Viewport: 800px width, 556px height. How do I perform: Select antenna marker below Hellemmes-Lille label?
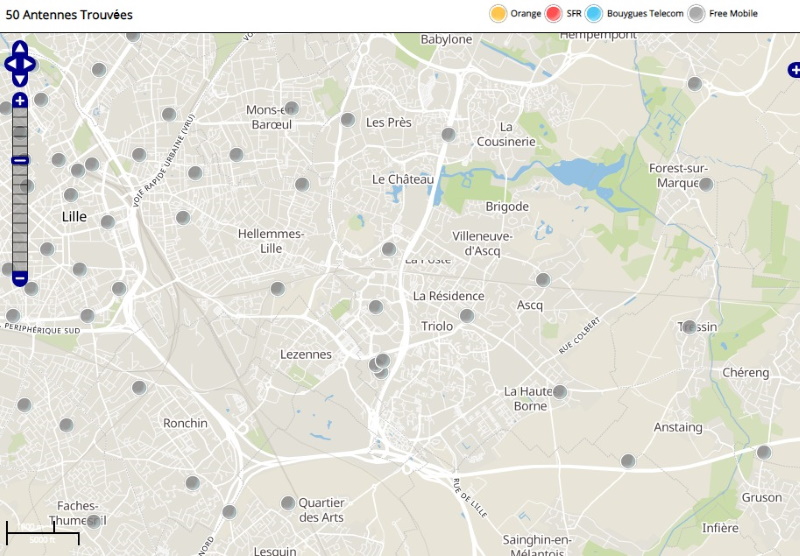pyautogui.click(x=278, y=289)
